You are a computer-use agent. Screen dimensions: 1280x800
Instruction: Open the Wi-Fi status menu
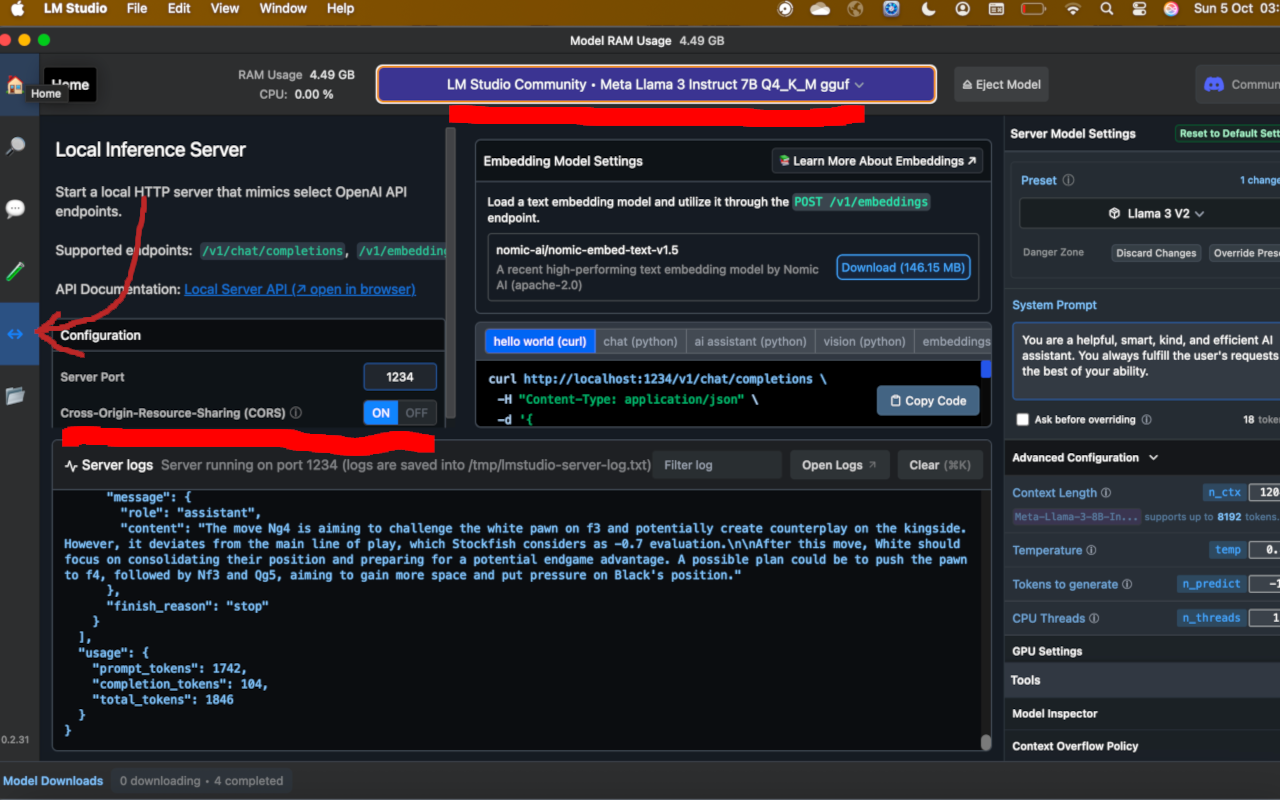pyautogui.click(x=1073, y=9)
